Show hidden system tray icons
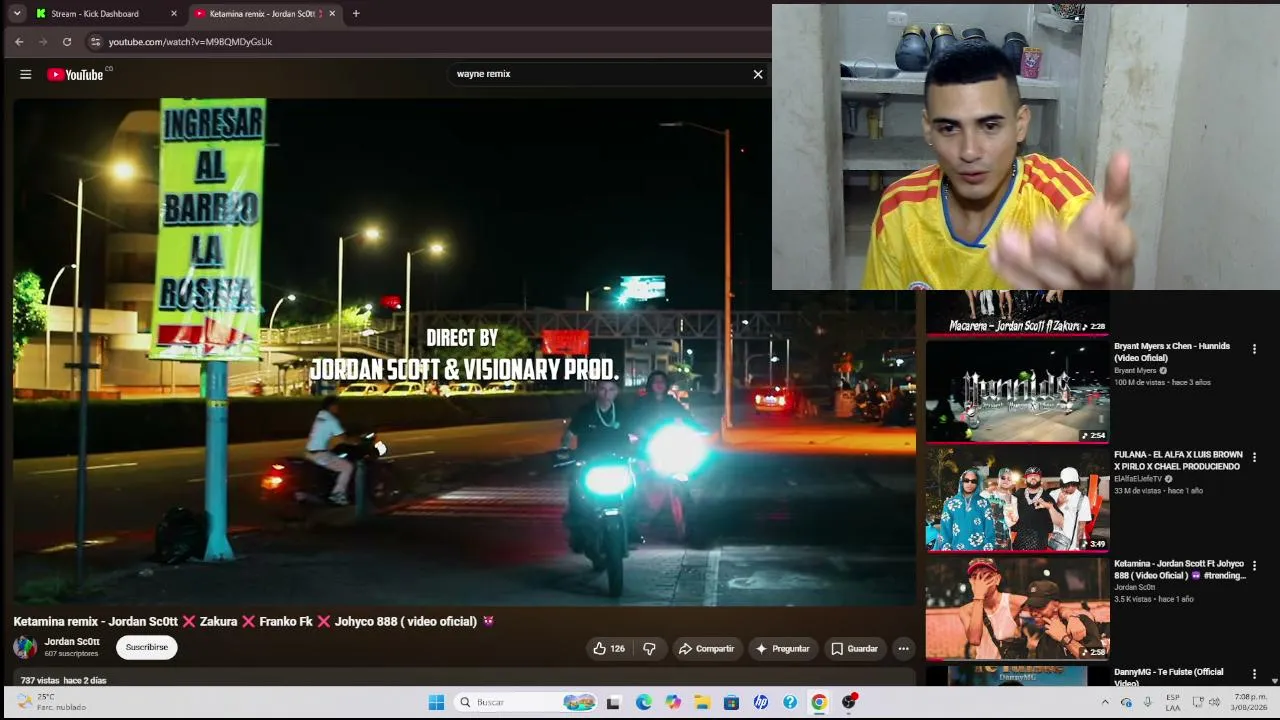Screen dimensions: 1280x720 [x=1105, y=702]
